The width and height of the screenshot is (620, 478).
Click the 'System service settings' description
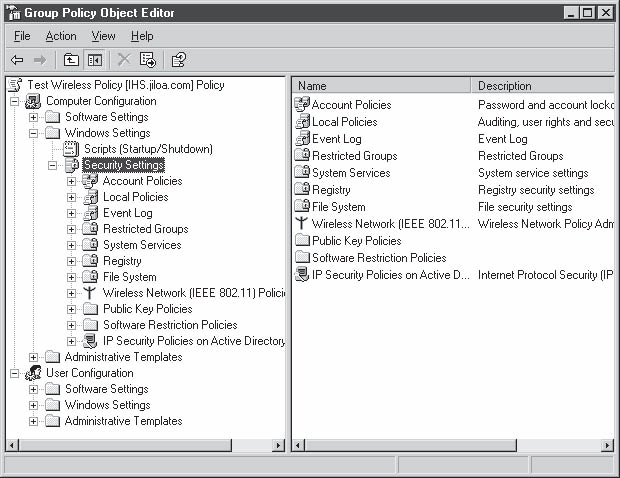click(x=533, y=173)
